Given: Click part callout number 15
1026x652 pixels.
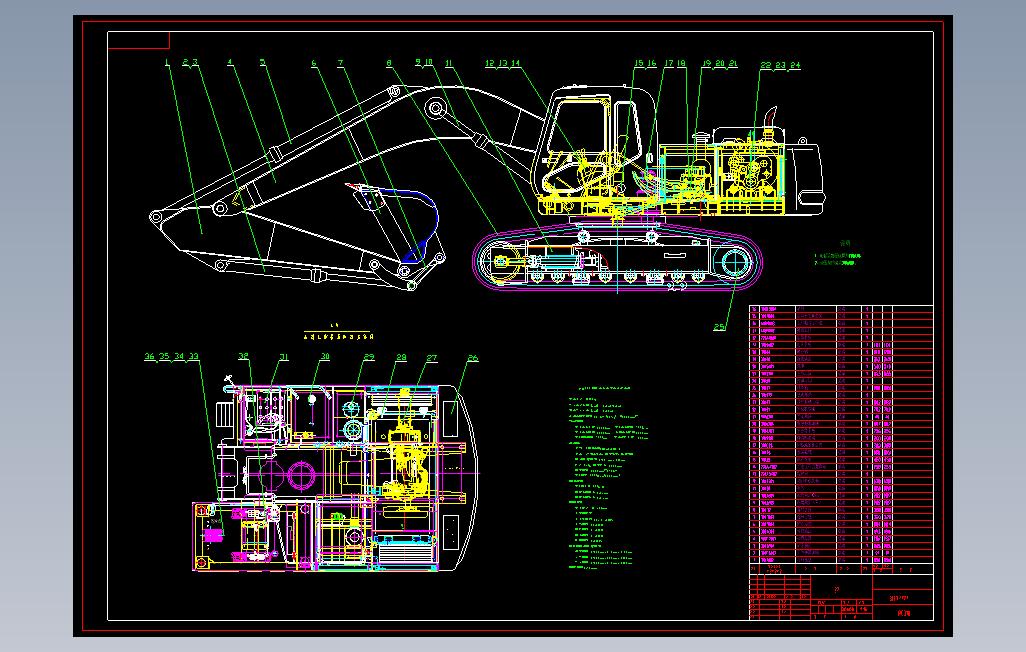Looking at the screenshot, I should tap(639, 63).
